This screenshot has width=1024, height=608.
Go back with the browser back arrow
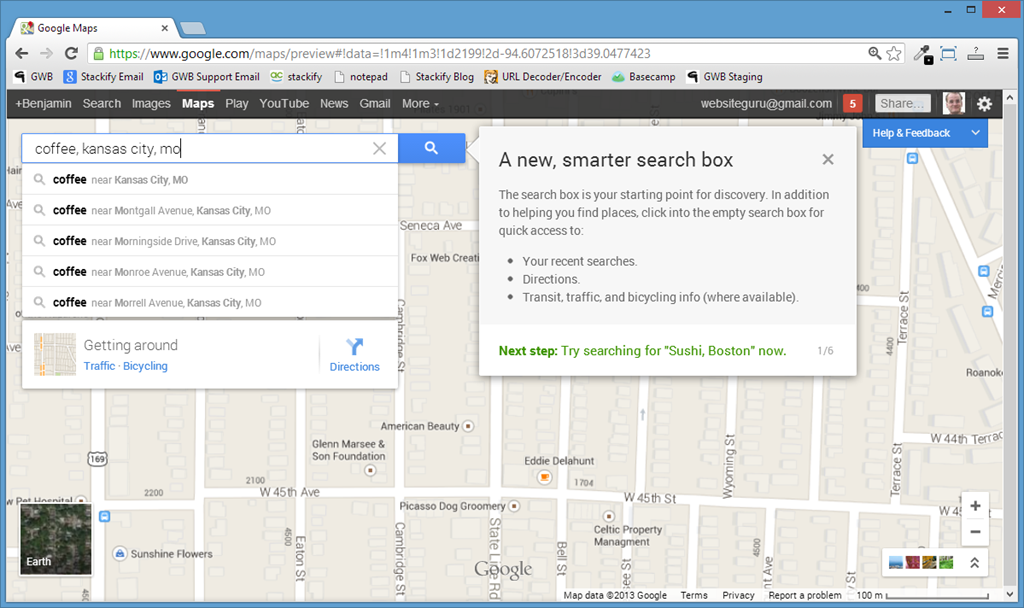click(x=22, y=54)
